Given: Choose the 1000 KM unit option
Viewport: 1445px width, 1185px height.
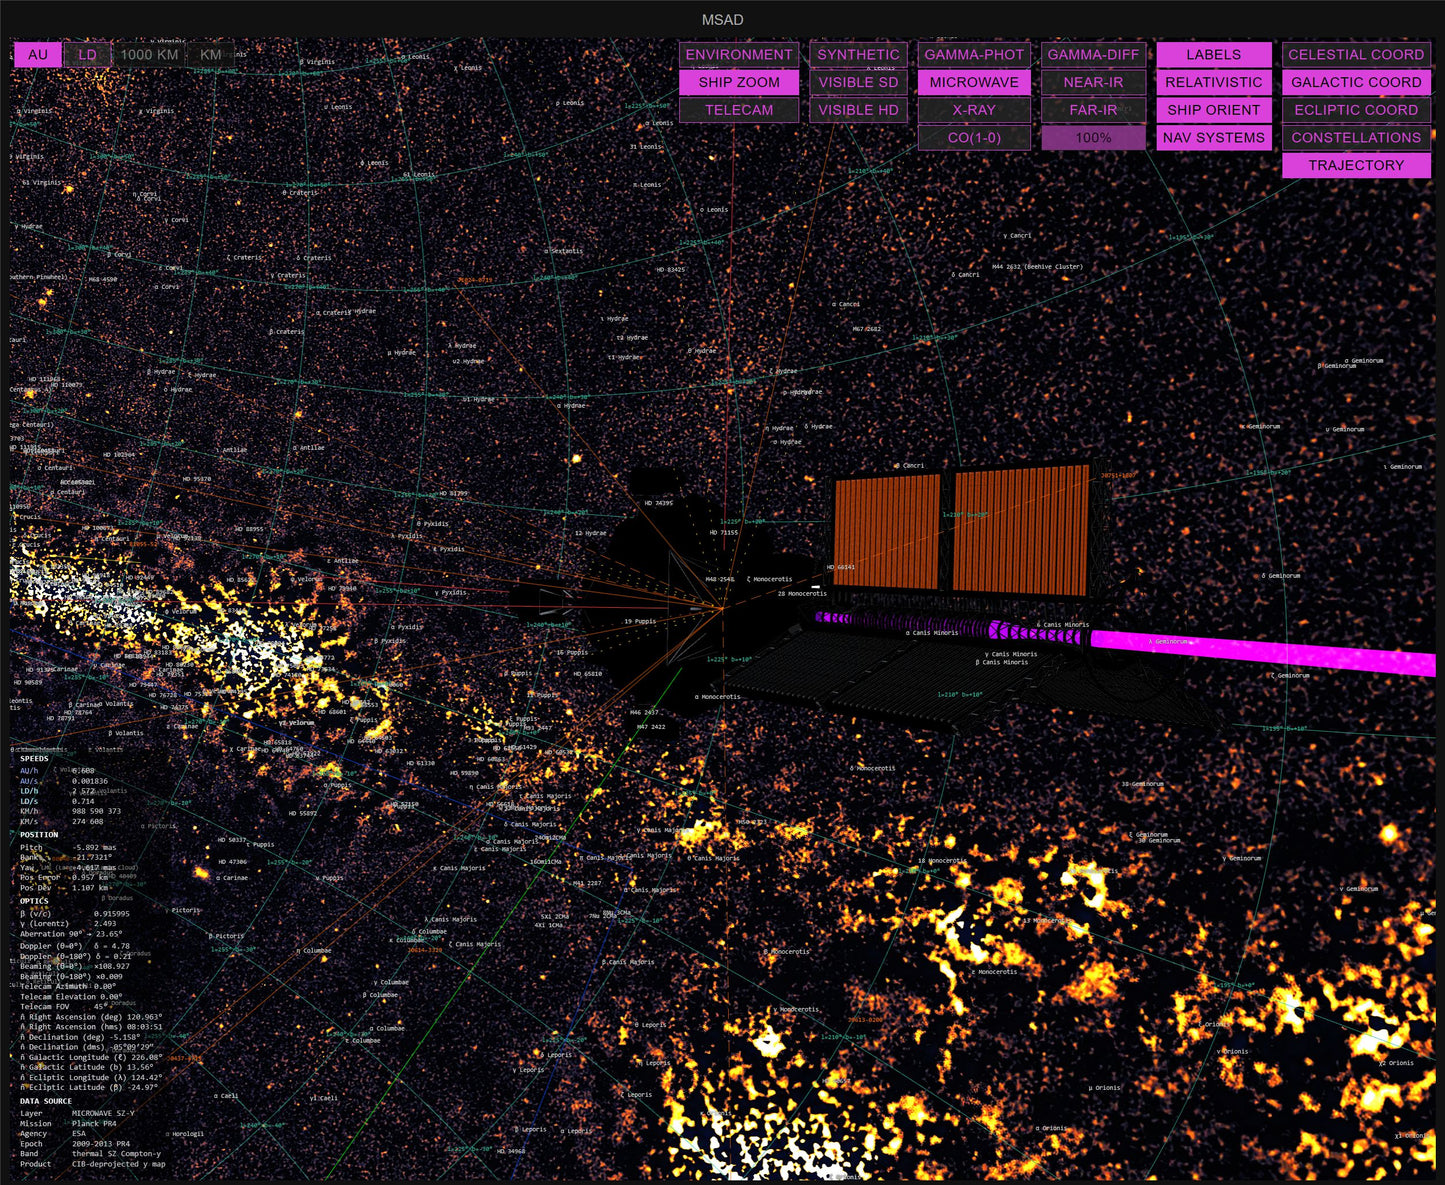Looking at the screenshot, I should [150, 55].
